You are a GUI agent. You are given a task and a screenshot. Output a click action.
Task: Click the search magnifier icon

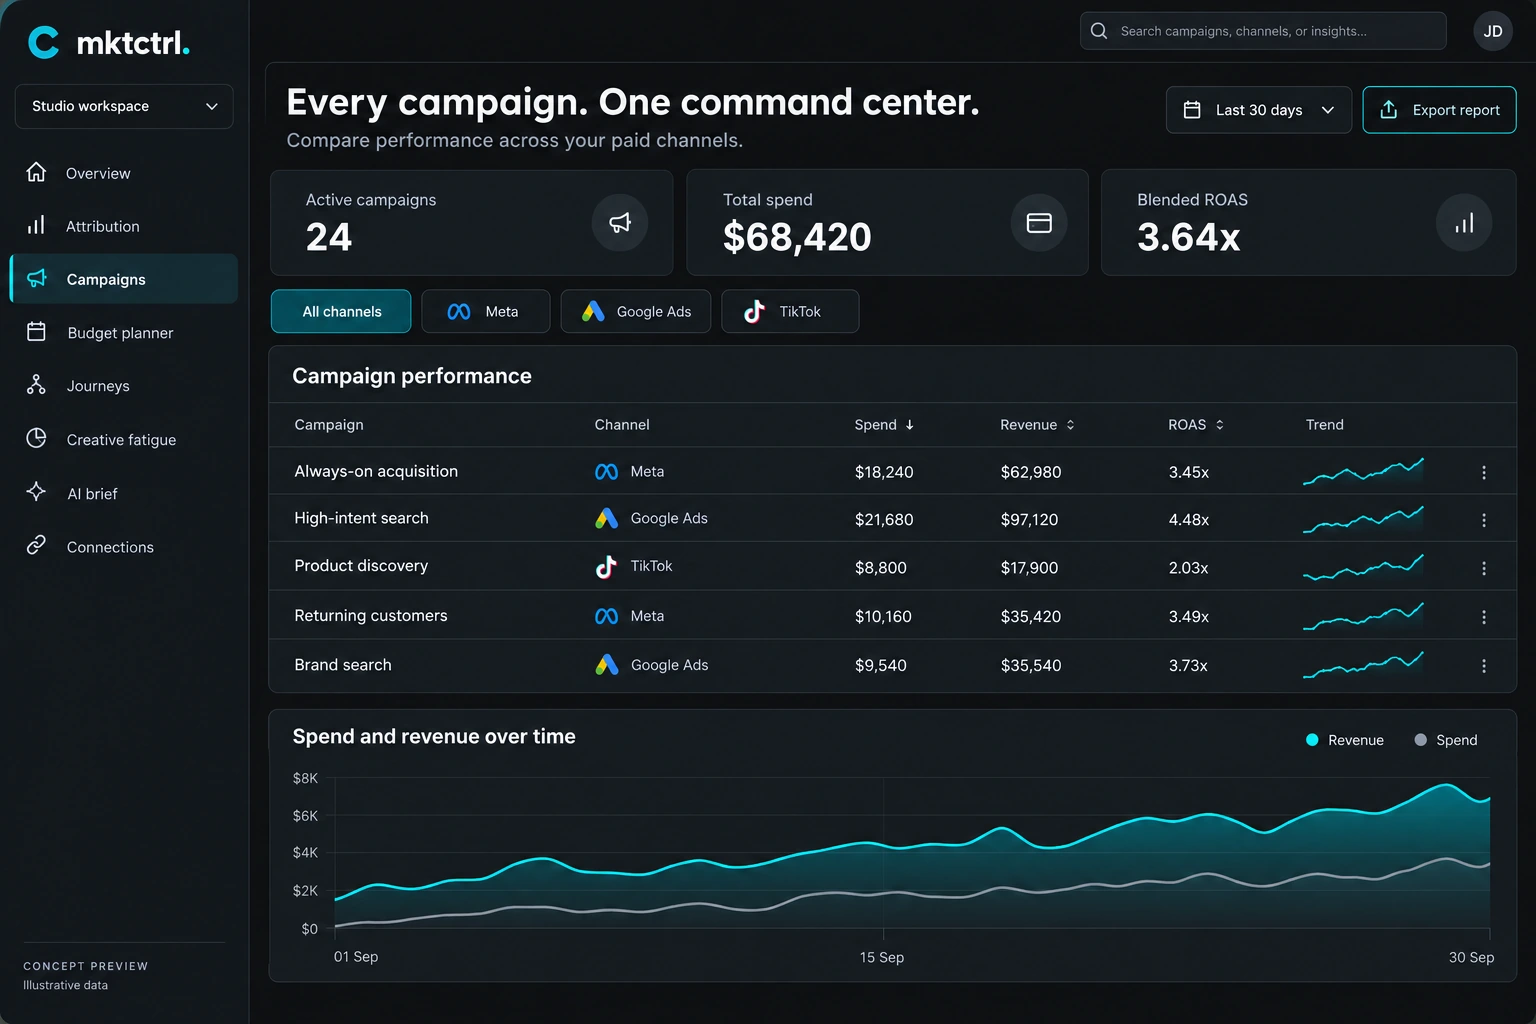pyautogui.click(x=1099, y=31)
